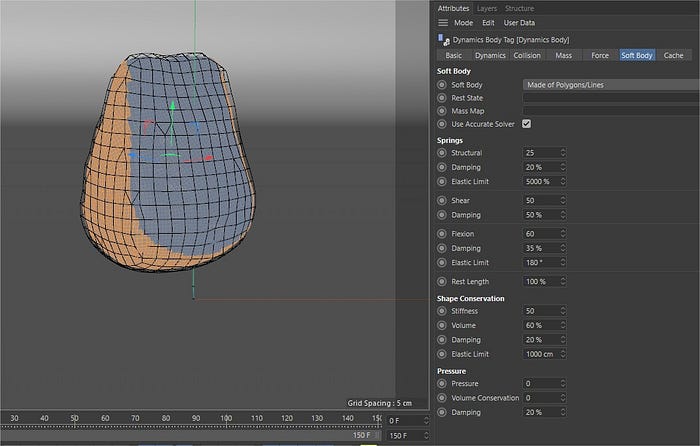Toggle Use Accurate Solver keyframe circle
The width and height of the screenshot is (700, 446).
point(442,124)
